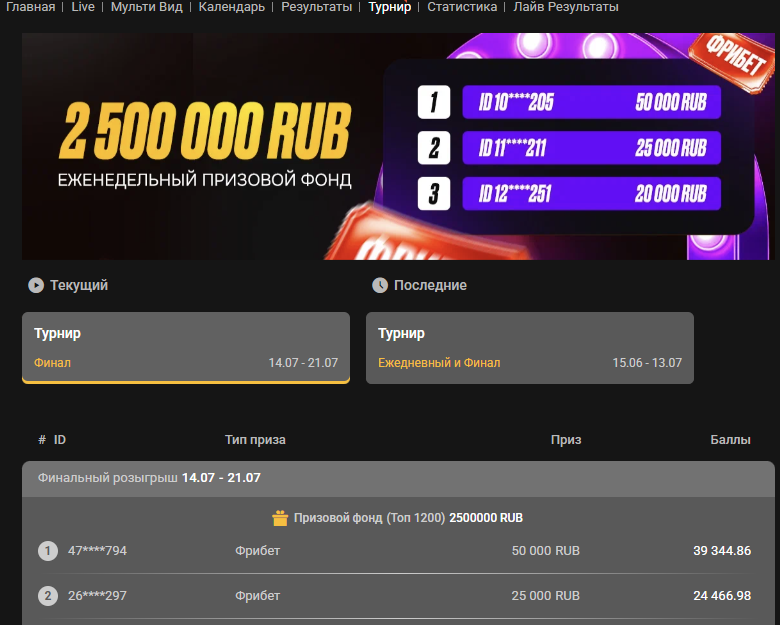Click the gift icon next to Призовой фонд

point(280,518)
